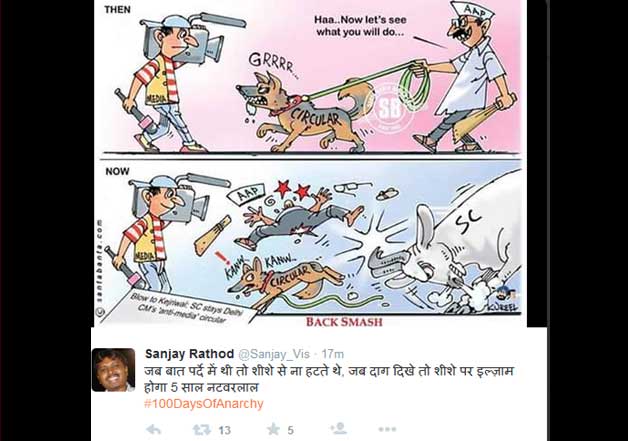Open the 17m timestamp link
This screenshot has height=441, width=628.
click(333, 354)
